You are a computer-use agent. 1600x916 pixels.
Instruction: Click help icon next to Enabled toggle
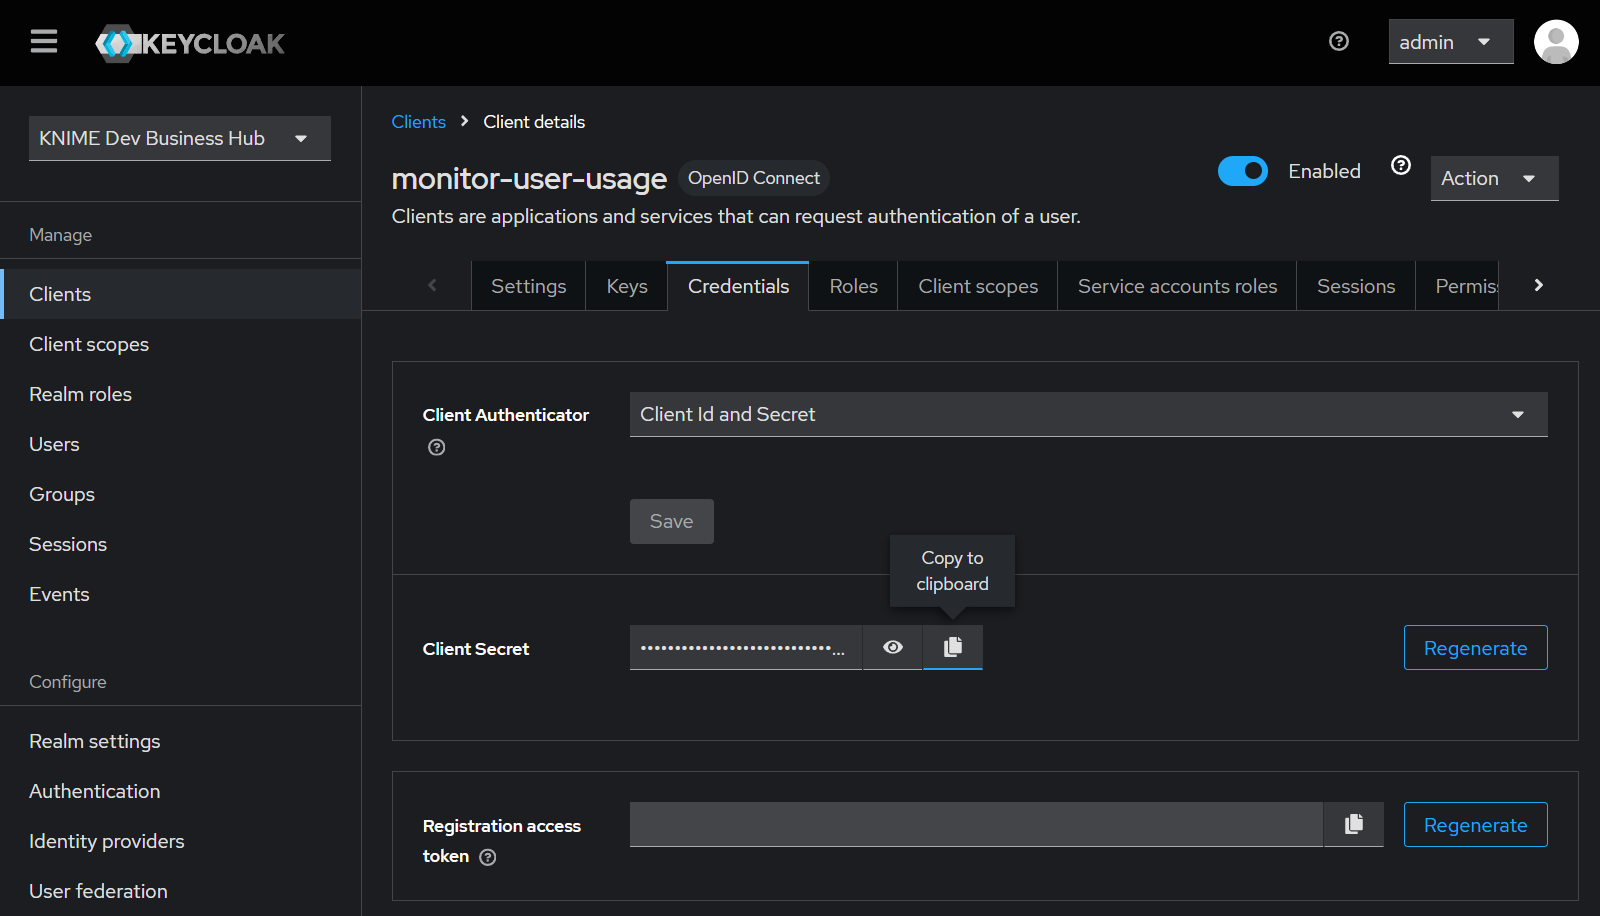pyautogui.click(x=1401, y=166)
